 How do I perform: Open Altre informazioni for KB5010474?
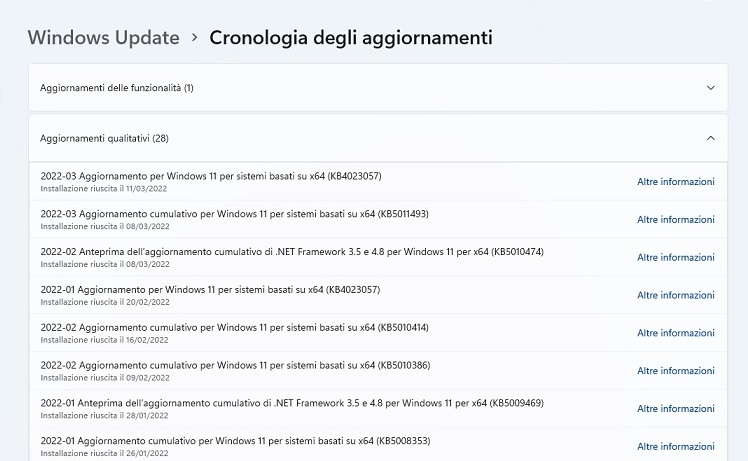[675, 257]
